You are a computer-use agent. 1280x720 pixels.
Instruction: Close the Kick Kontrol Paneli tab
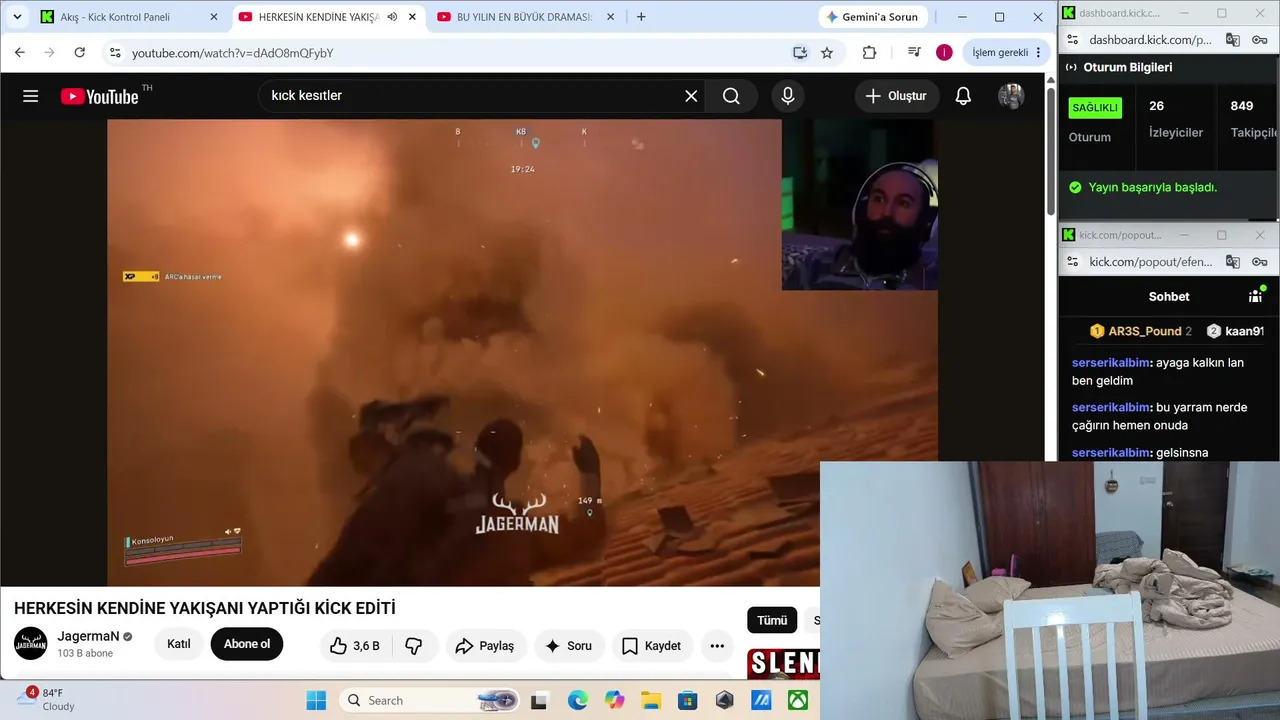(x=213, y=17)
